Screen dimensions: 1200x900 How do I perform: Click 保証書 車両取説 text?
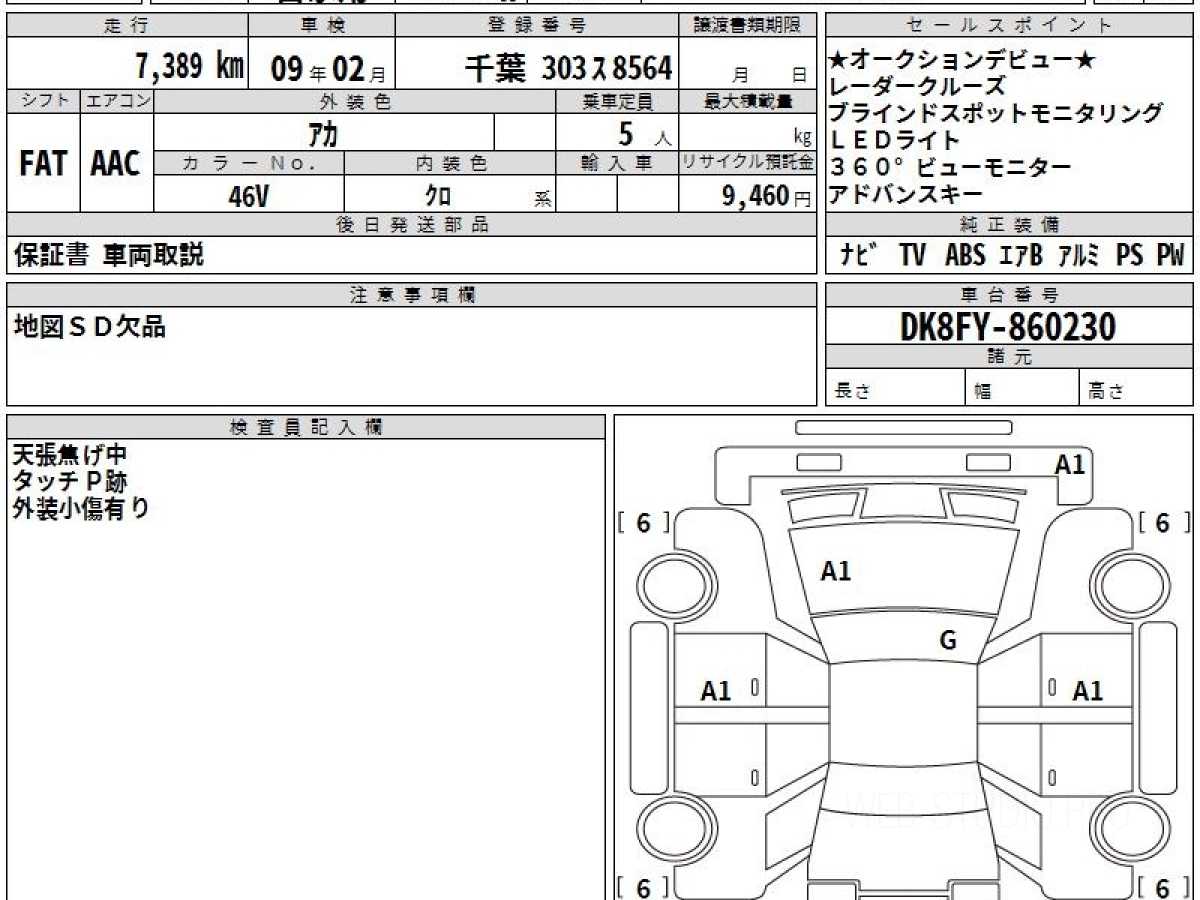point(109,255)
